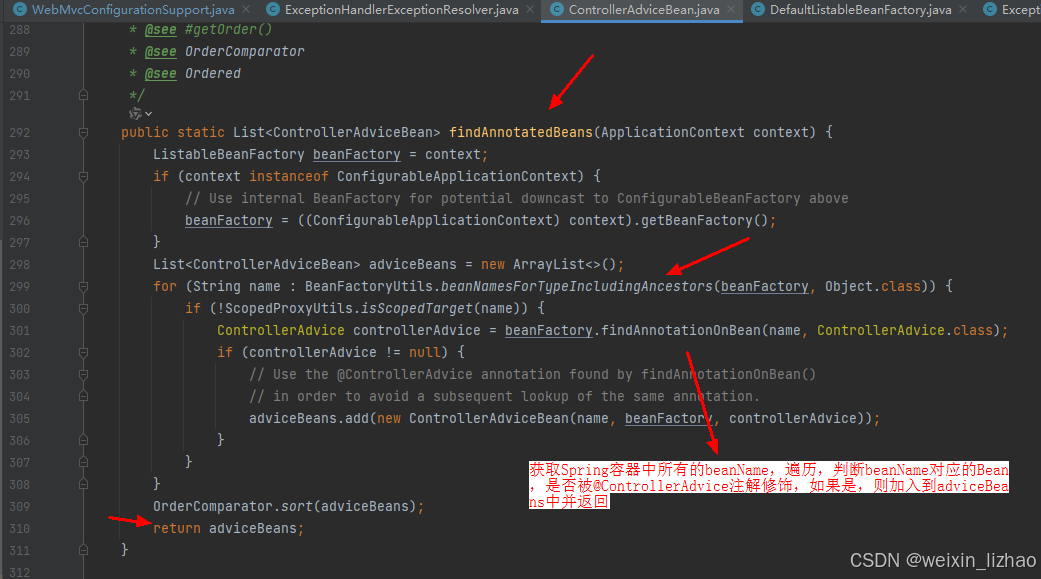Click 'controllerAdvice != null' condition
This screenshot has width=1041, height=579.
[345, 353]
